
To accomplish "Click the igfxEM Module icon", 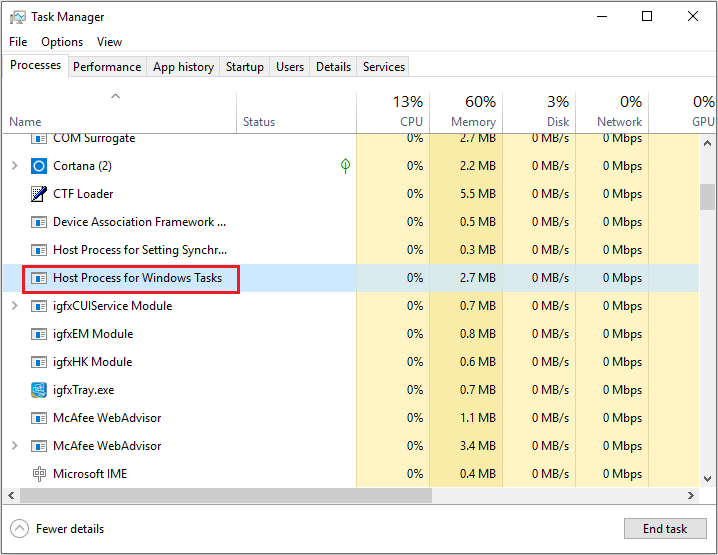I will tap(39, 334).
